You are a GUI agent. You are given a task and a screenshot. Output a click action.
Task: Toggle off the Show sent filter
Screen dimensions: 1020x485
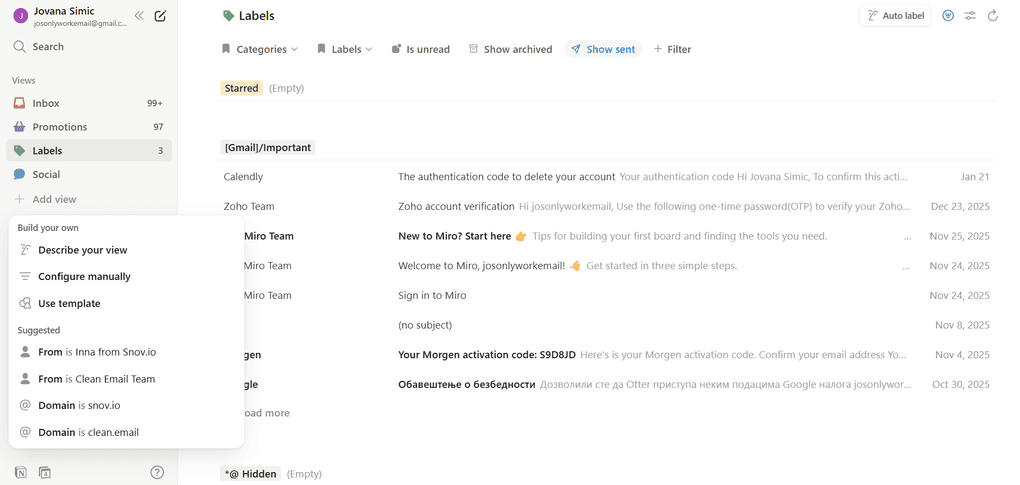[603, 49]
